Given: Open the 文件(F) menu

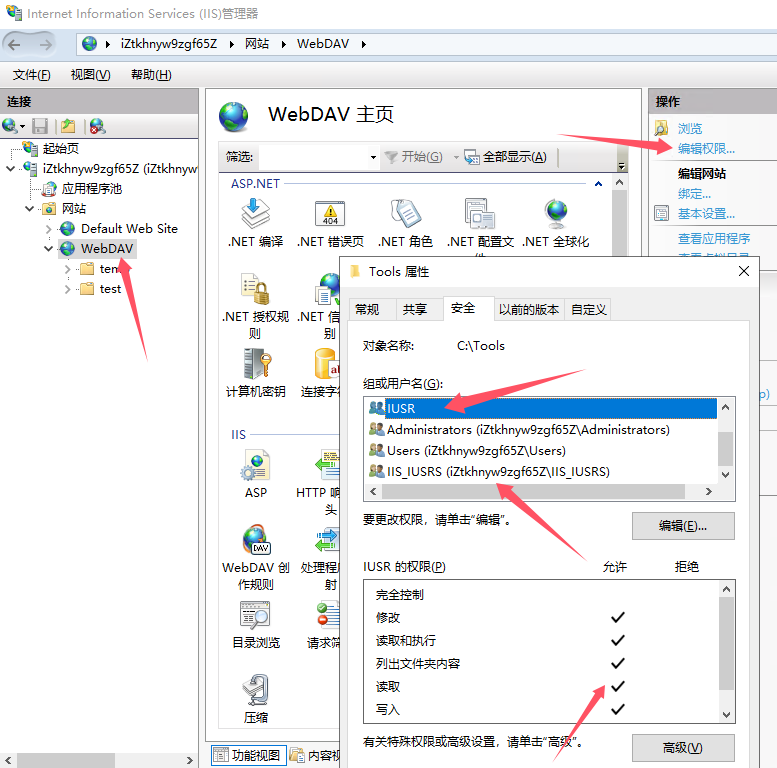Looking at the screenshot, I should 32,75.
